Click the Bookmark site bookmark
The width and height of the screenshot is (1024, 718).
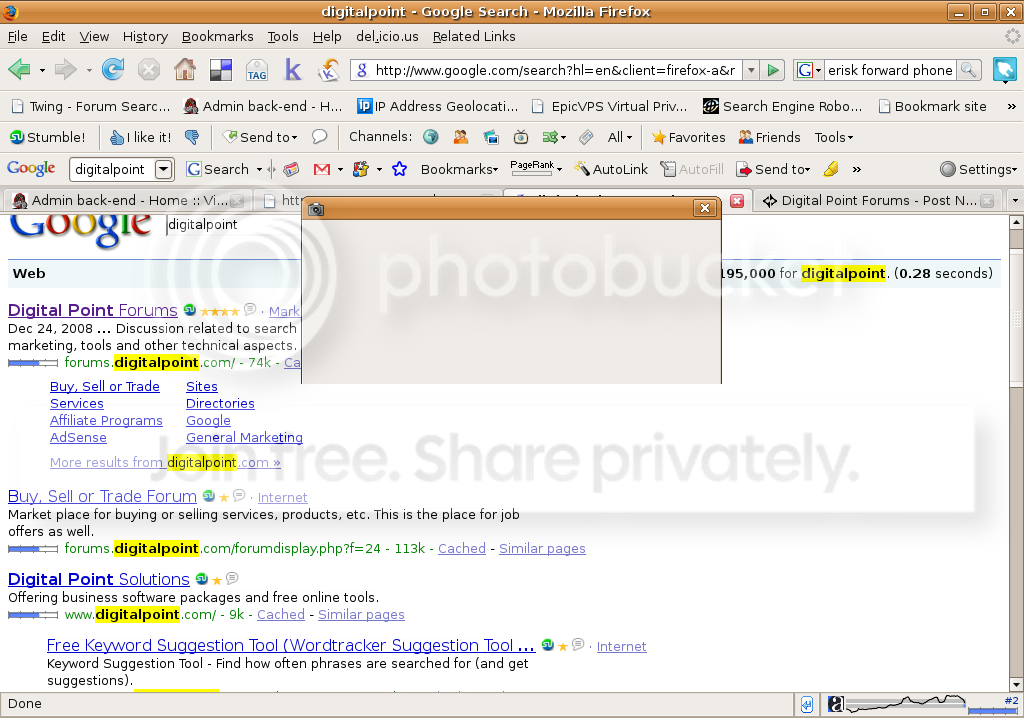pos(933,106)
